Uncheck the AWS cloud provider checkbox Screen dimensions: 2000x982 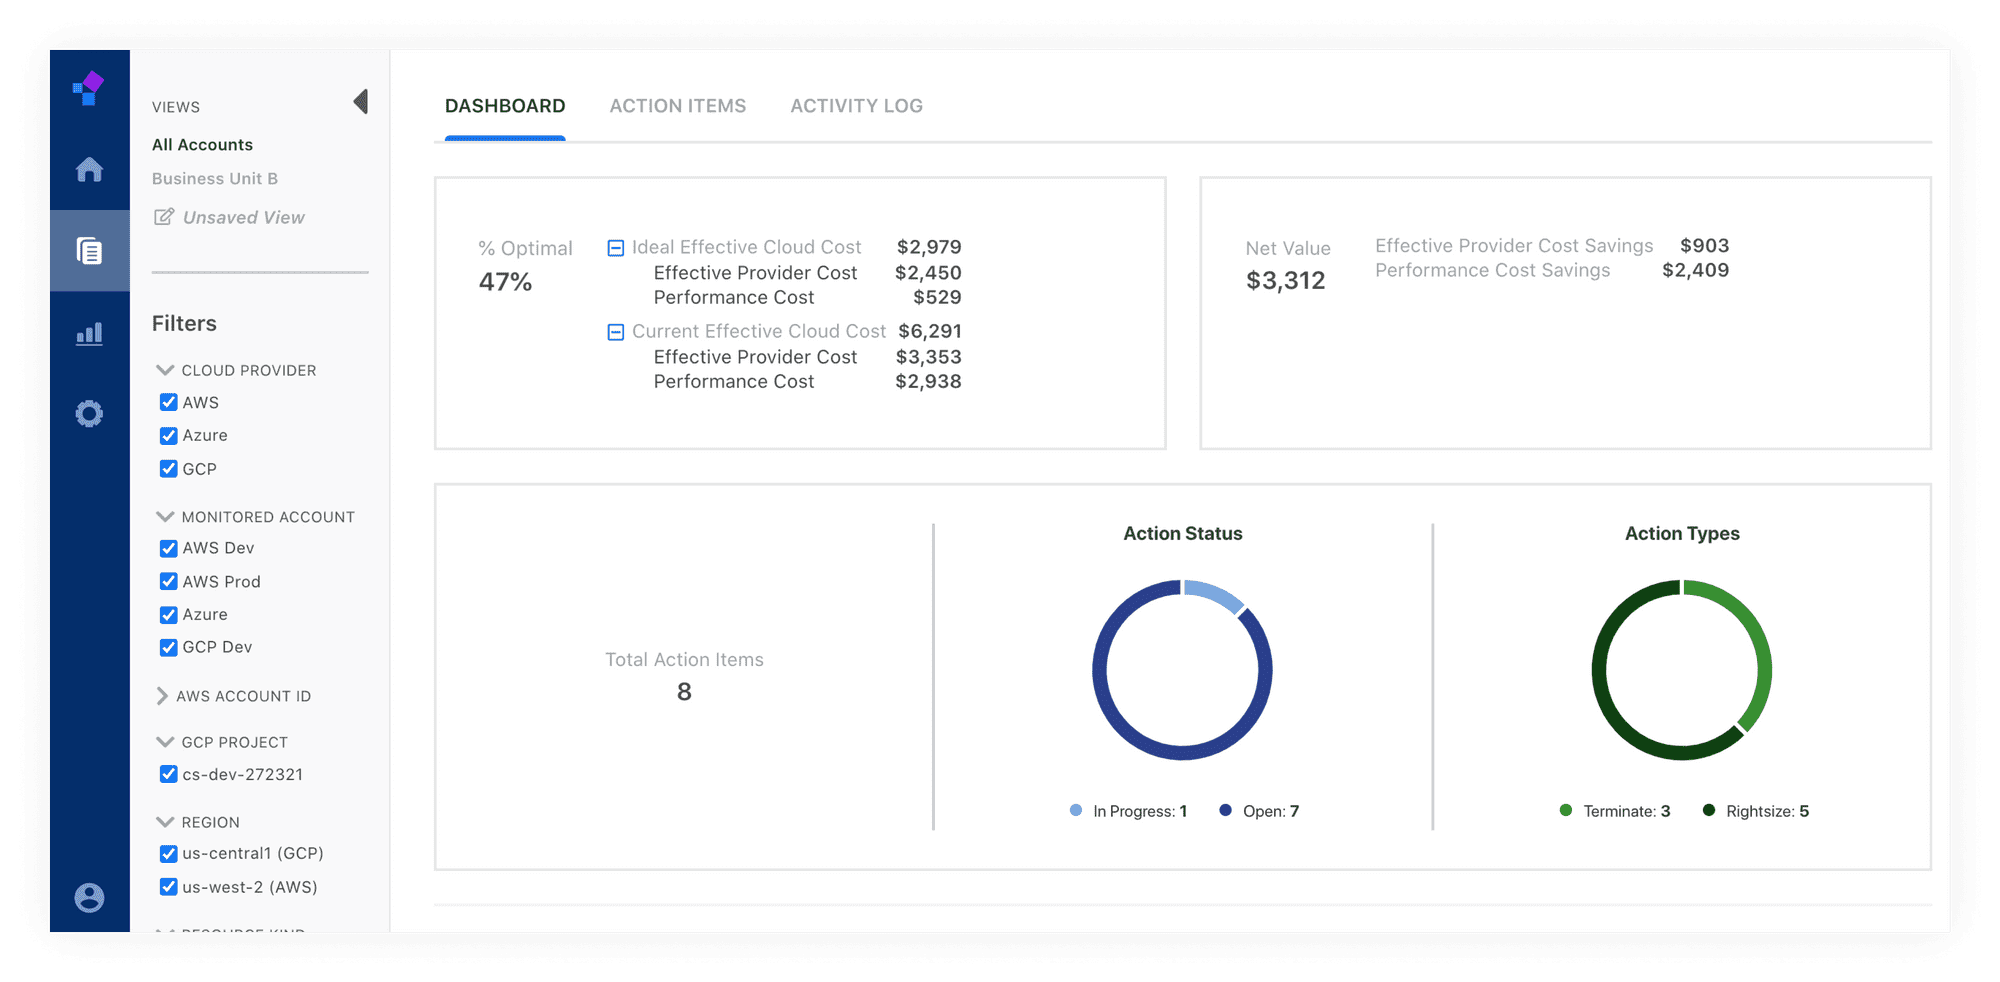pyautogui.click(x=168, y=402)
